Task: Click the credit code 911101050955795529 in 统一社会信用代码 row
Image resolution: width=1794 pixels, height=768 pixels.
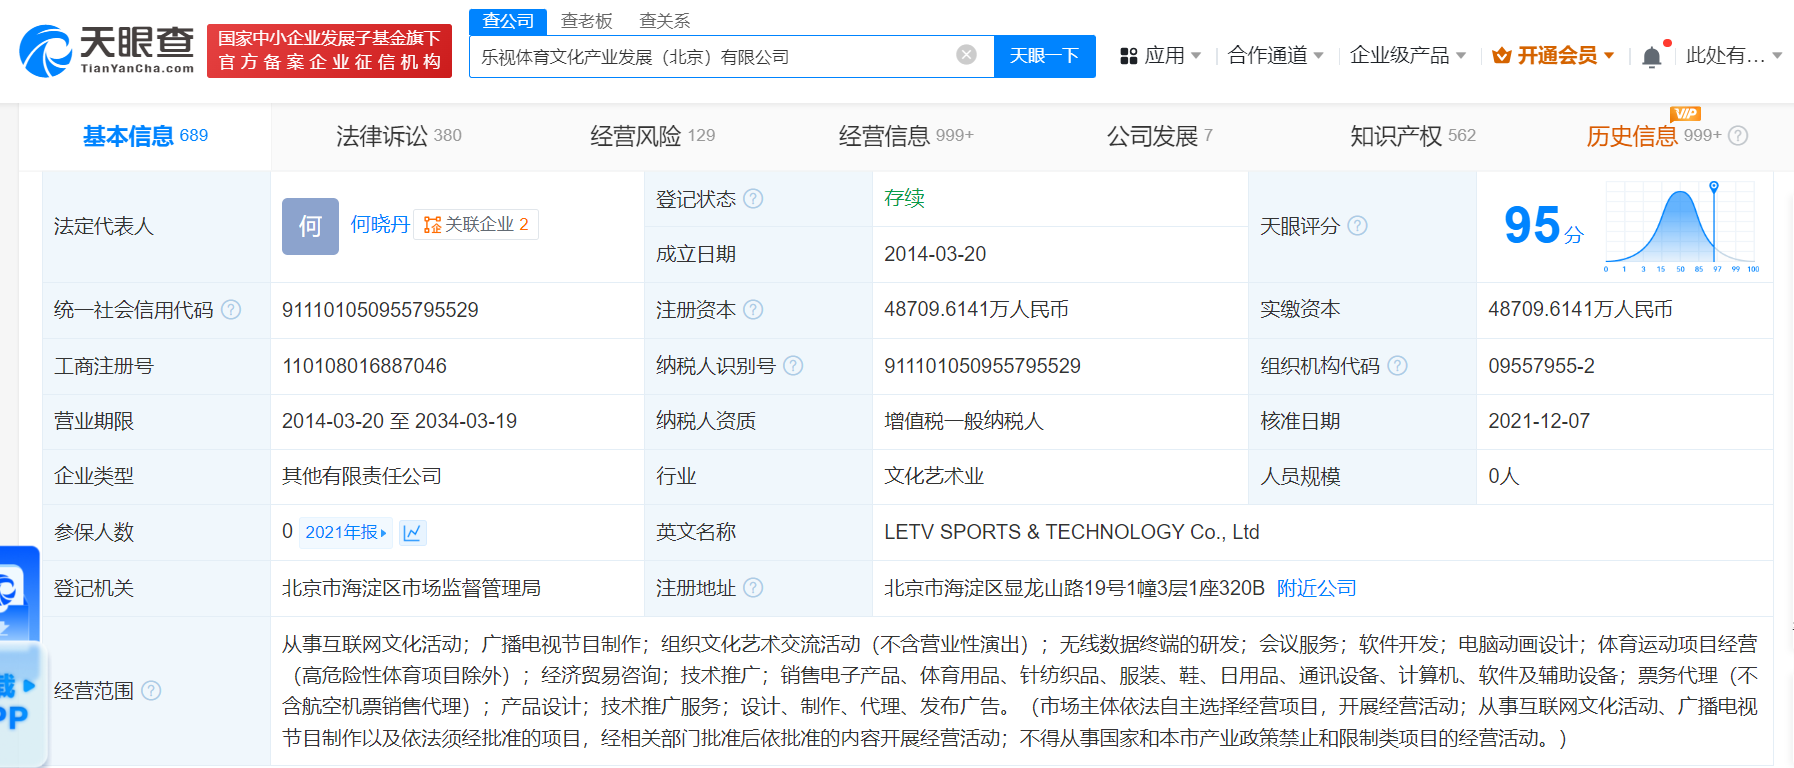Action: pyautogui.click(x=380, y=310)
